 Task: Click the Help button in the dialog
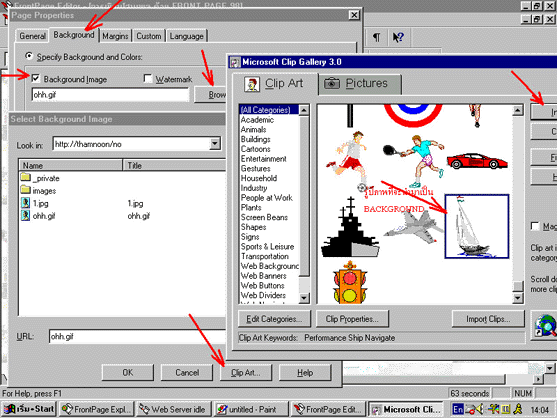[x=305, y=373]
